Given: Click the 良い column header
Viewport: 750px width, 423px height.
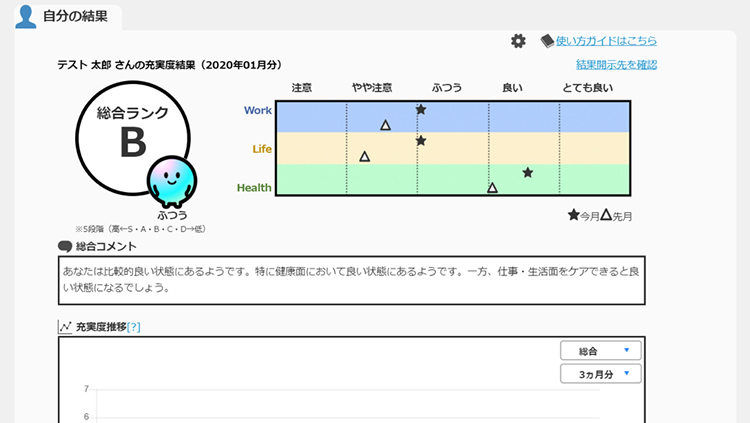Looking at the screenshot, I should tap(512, 88).
